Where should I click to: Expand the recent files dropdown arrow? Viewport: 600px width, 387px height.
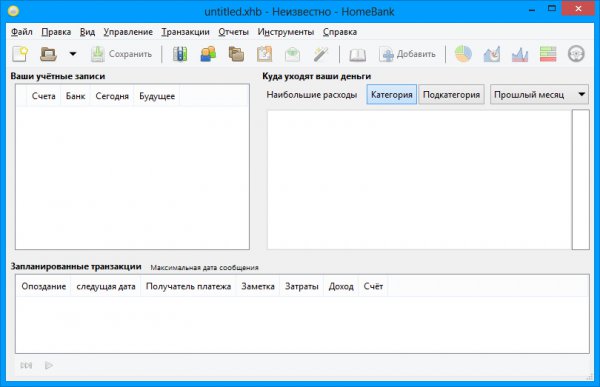[73, 54]
